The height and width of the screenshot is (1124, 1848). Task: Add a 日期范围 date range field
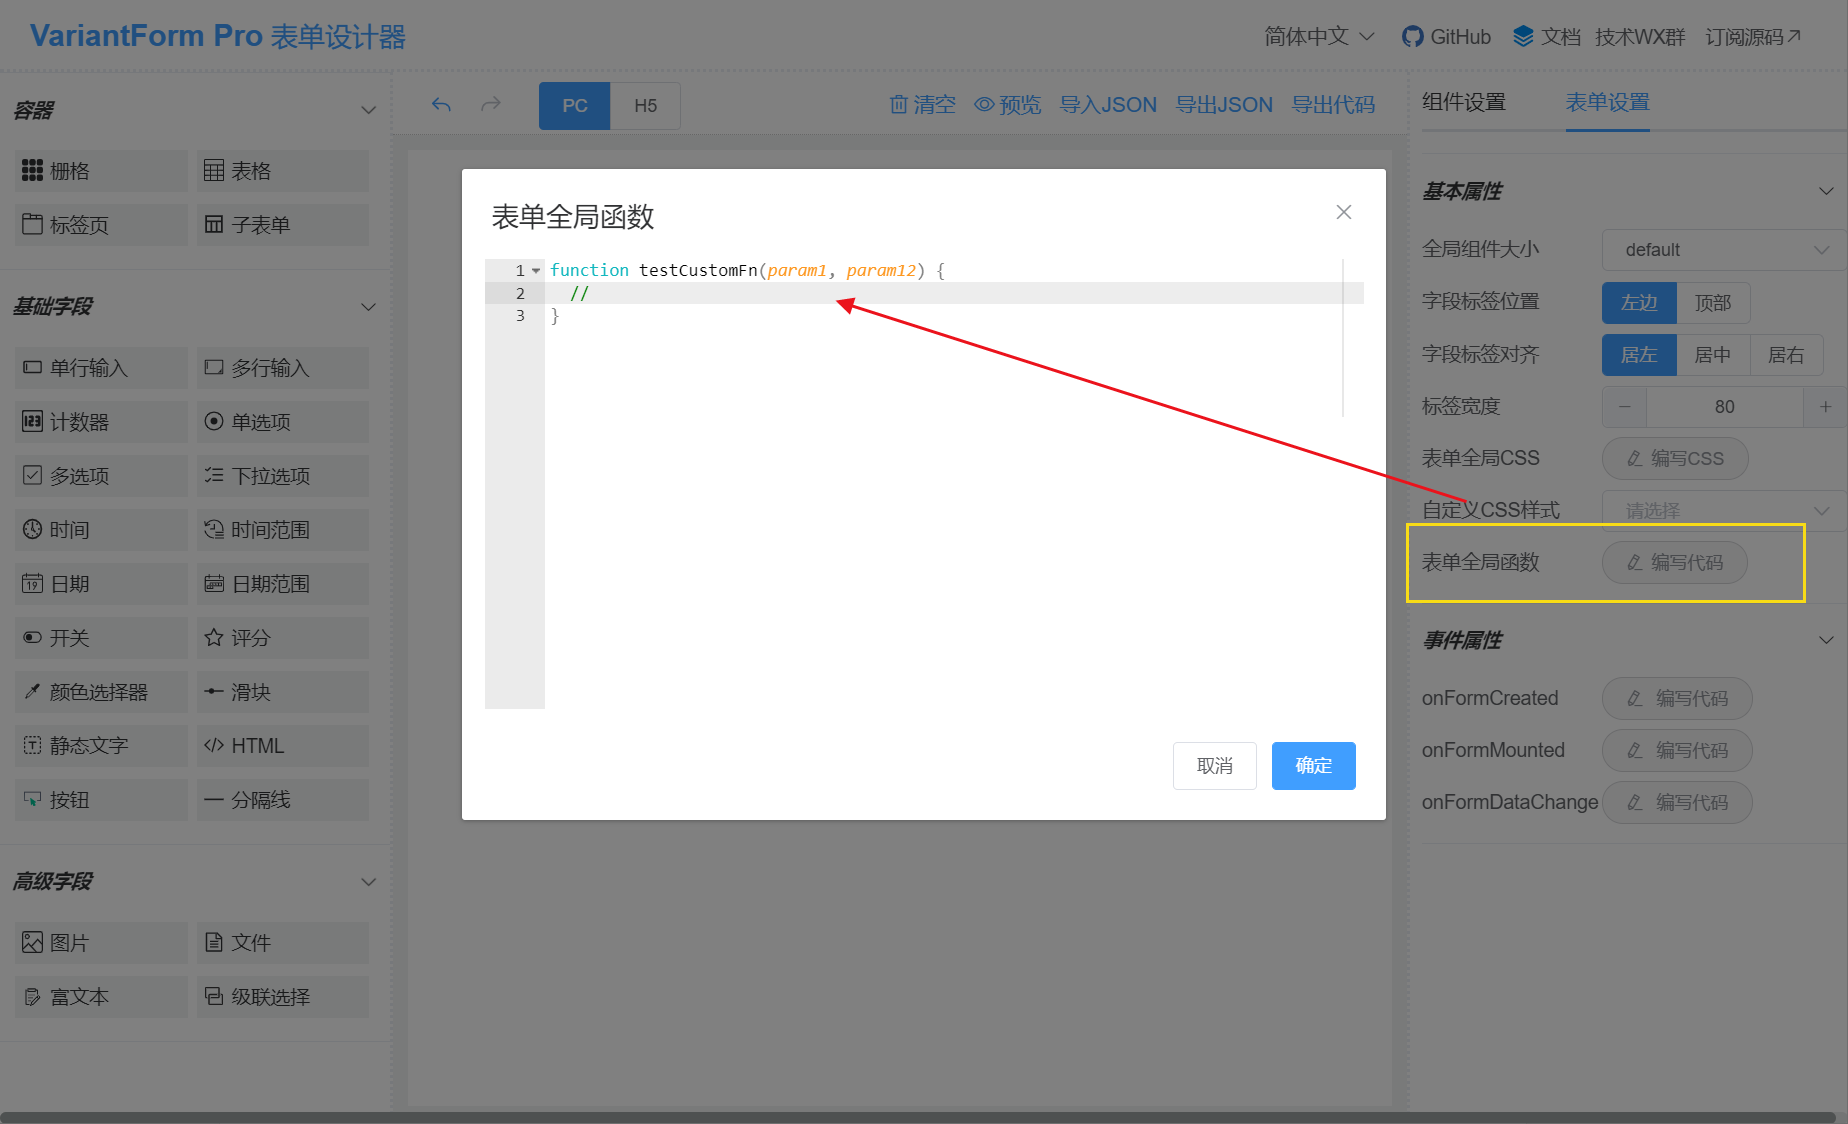(x=283, y=584)
